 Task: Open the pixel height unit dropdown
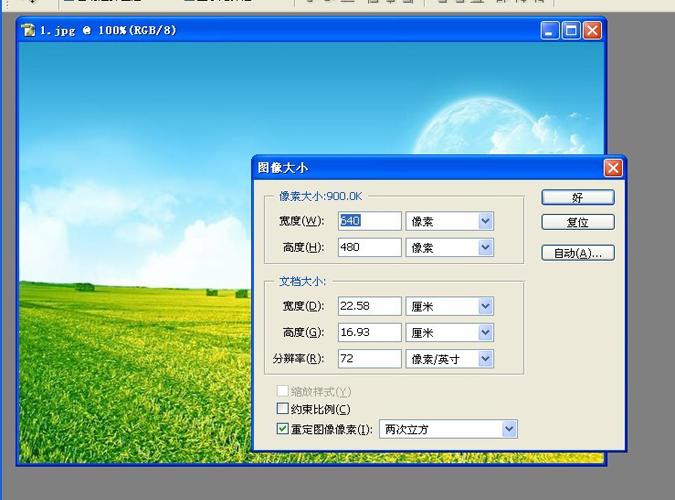pyautogui.click(x=485, y=247)
